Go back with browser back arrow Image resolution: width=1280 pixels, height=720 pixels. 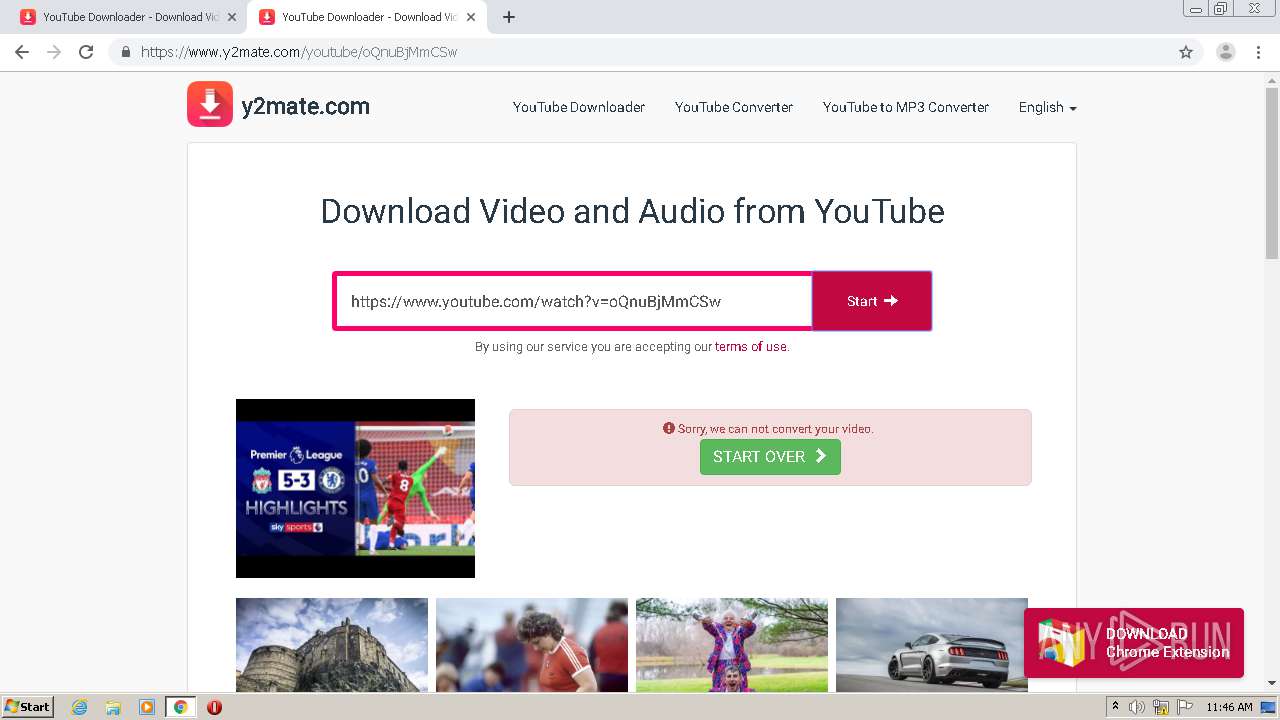tap(22, 52)
